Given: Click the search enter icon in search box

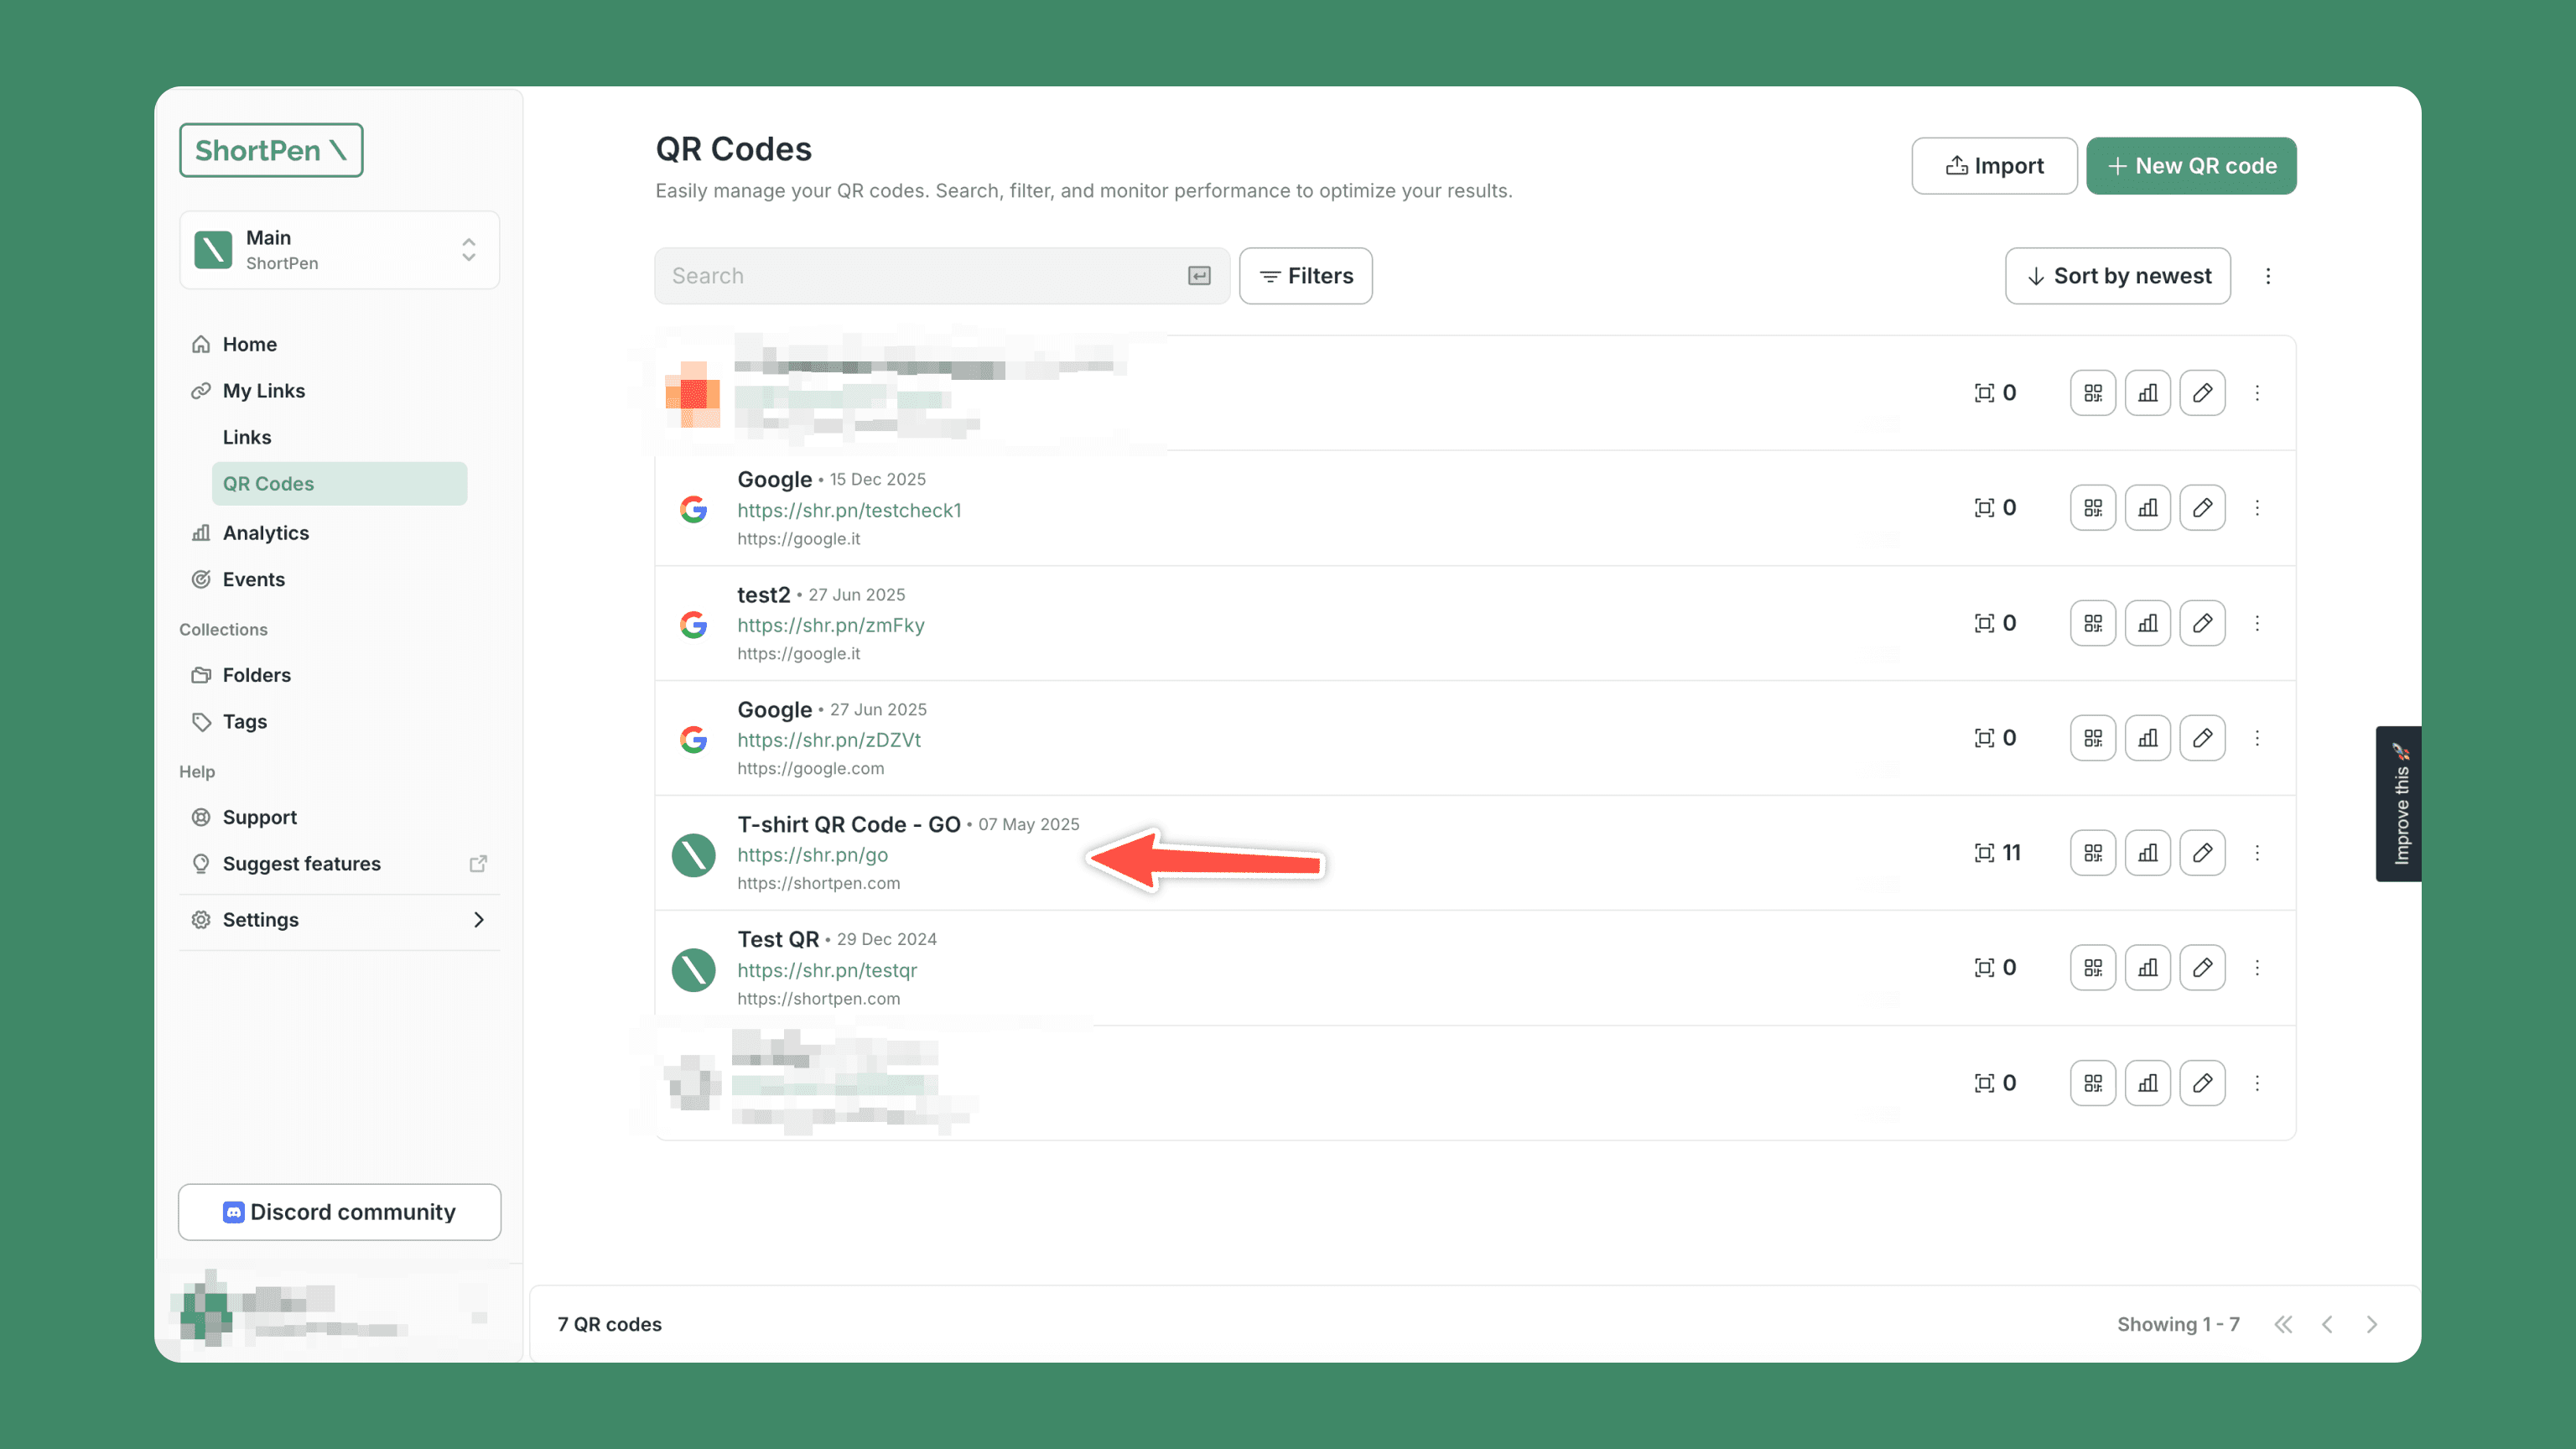Looking at the screenshot, I should 1199,276.
